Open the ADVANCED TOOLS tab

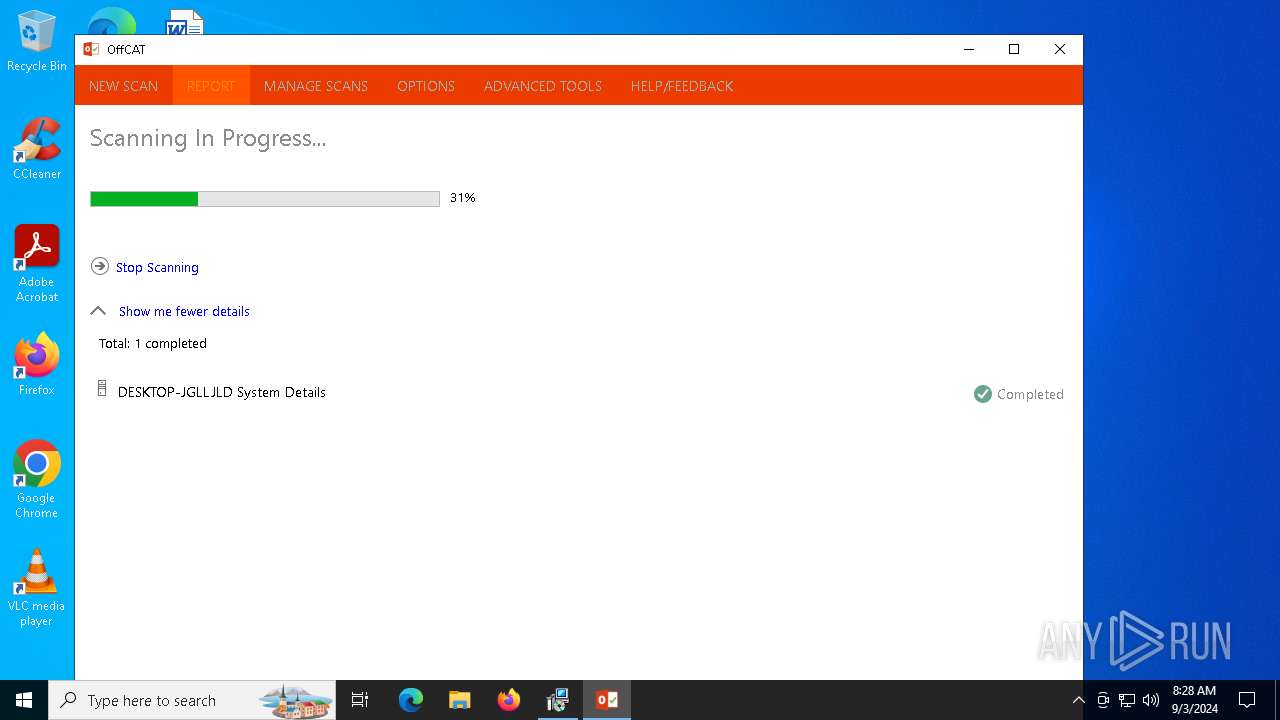point(543,86)
